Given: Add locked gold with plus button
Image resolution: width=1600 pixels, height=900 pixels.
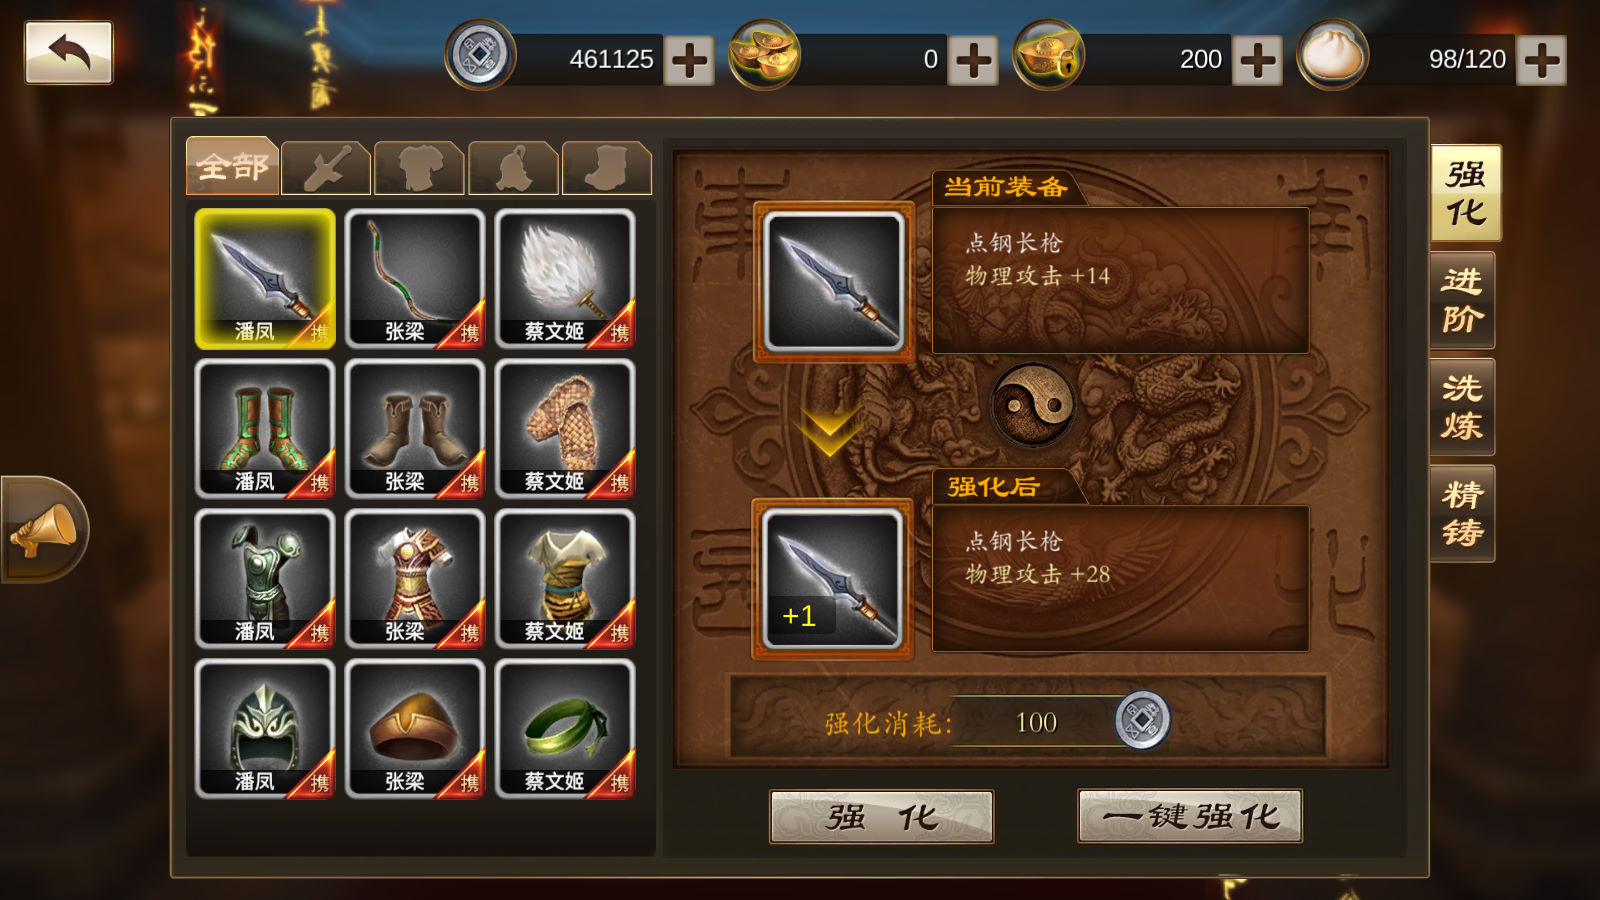Looking at the screenshot, I should tap(1257, 60).
